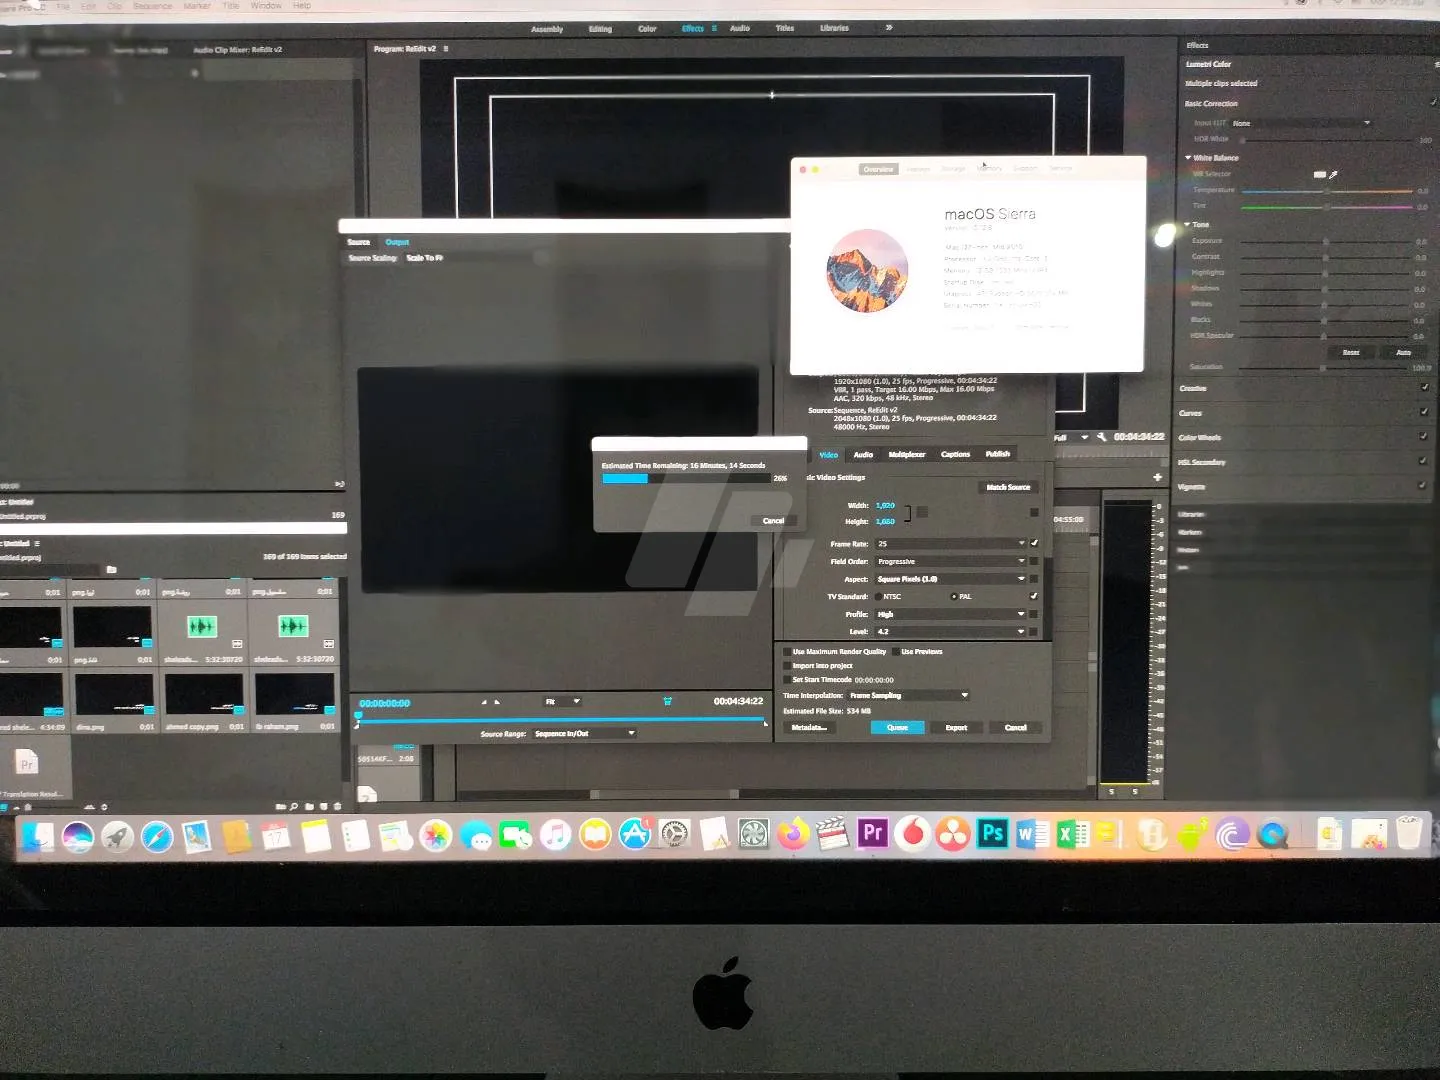Screen dimensions: 1440x1080
Task: Open Frame Rate dropdown
Action: [x=951, y=543]
